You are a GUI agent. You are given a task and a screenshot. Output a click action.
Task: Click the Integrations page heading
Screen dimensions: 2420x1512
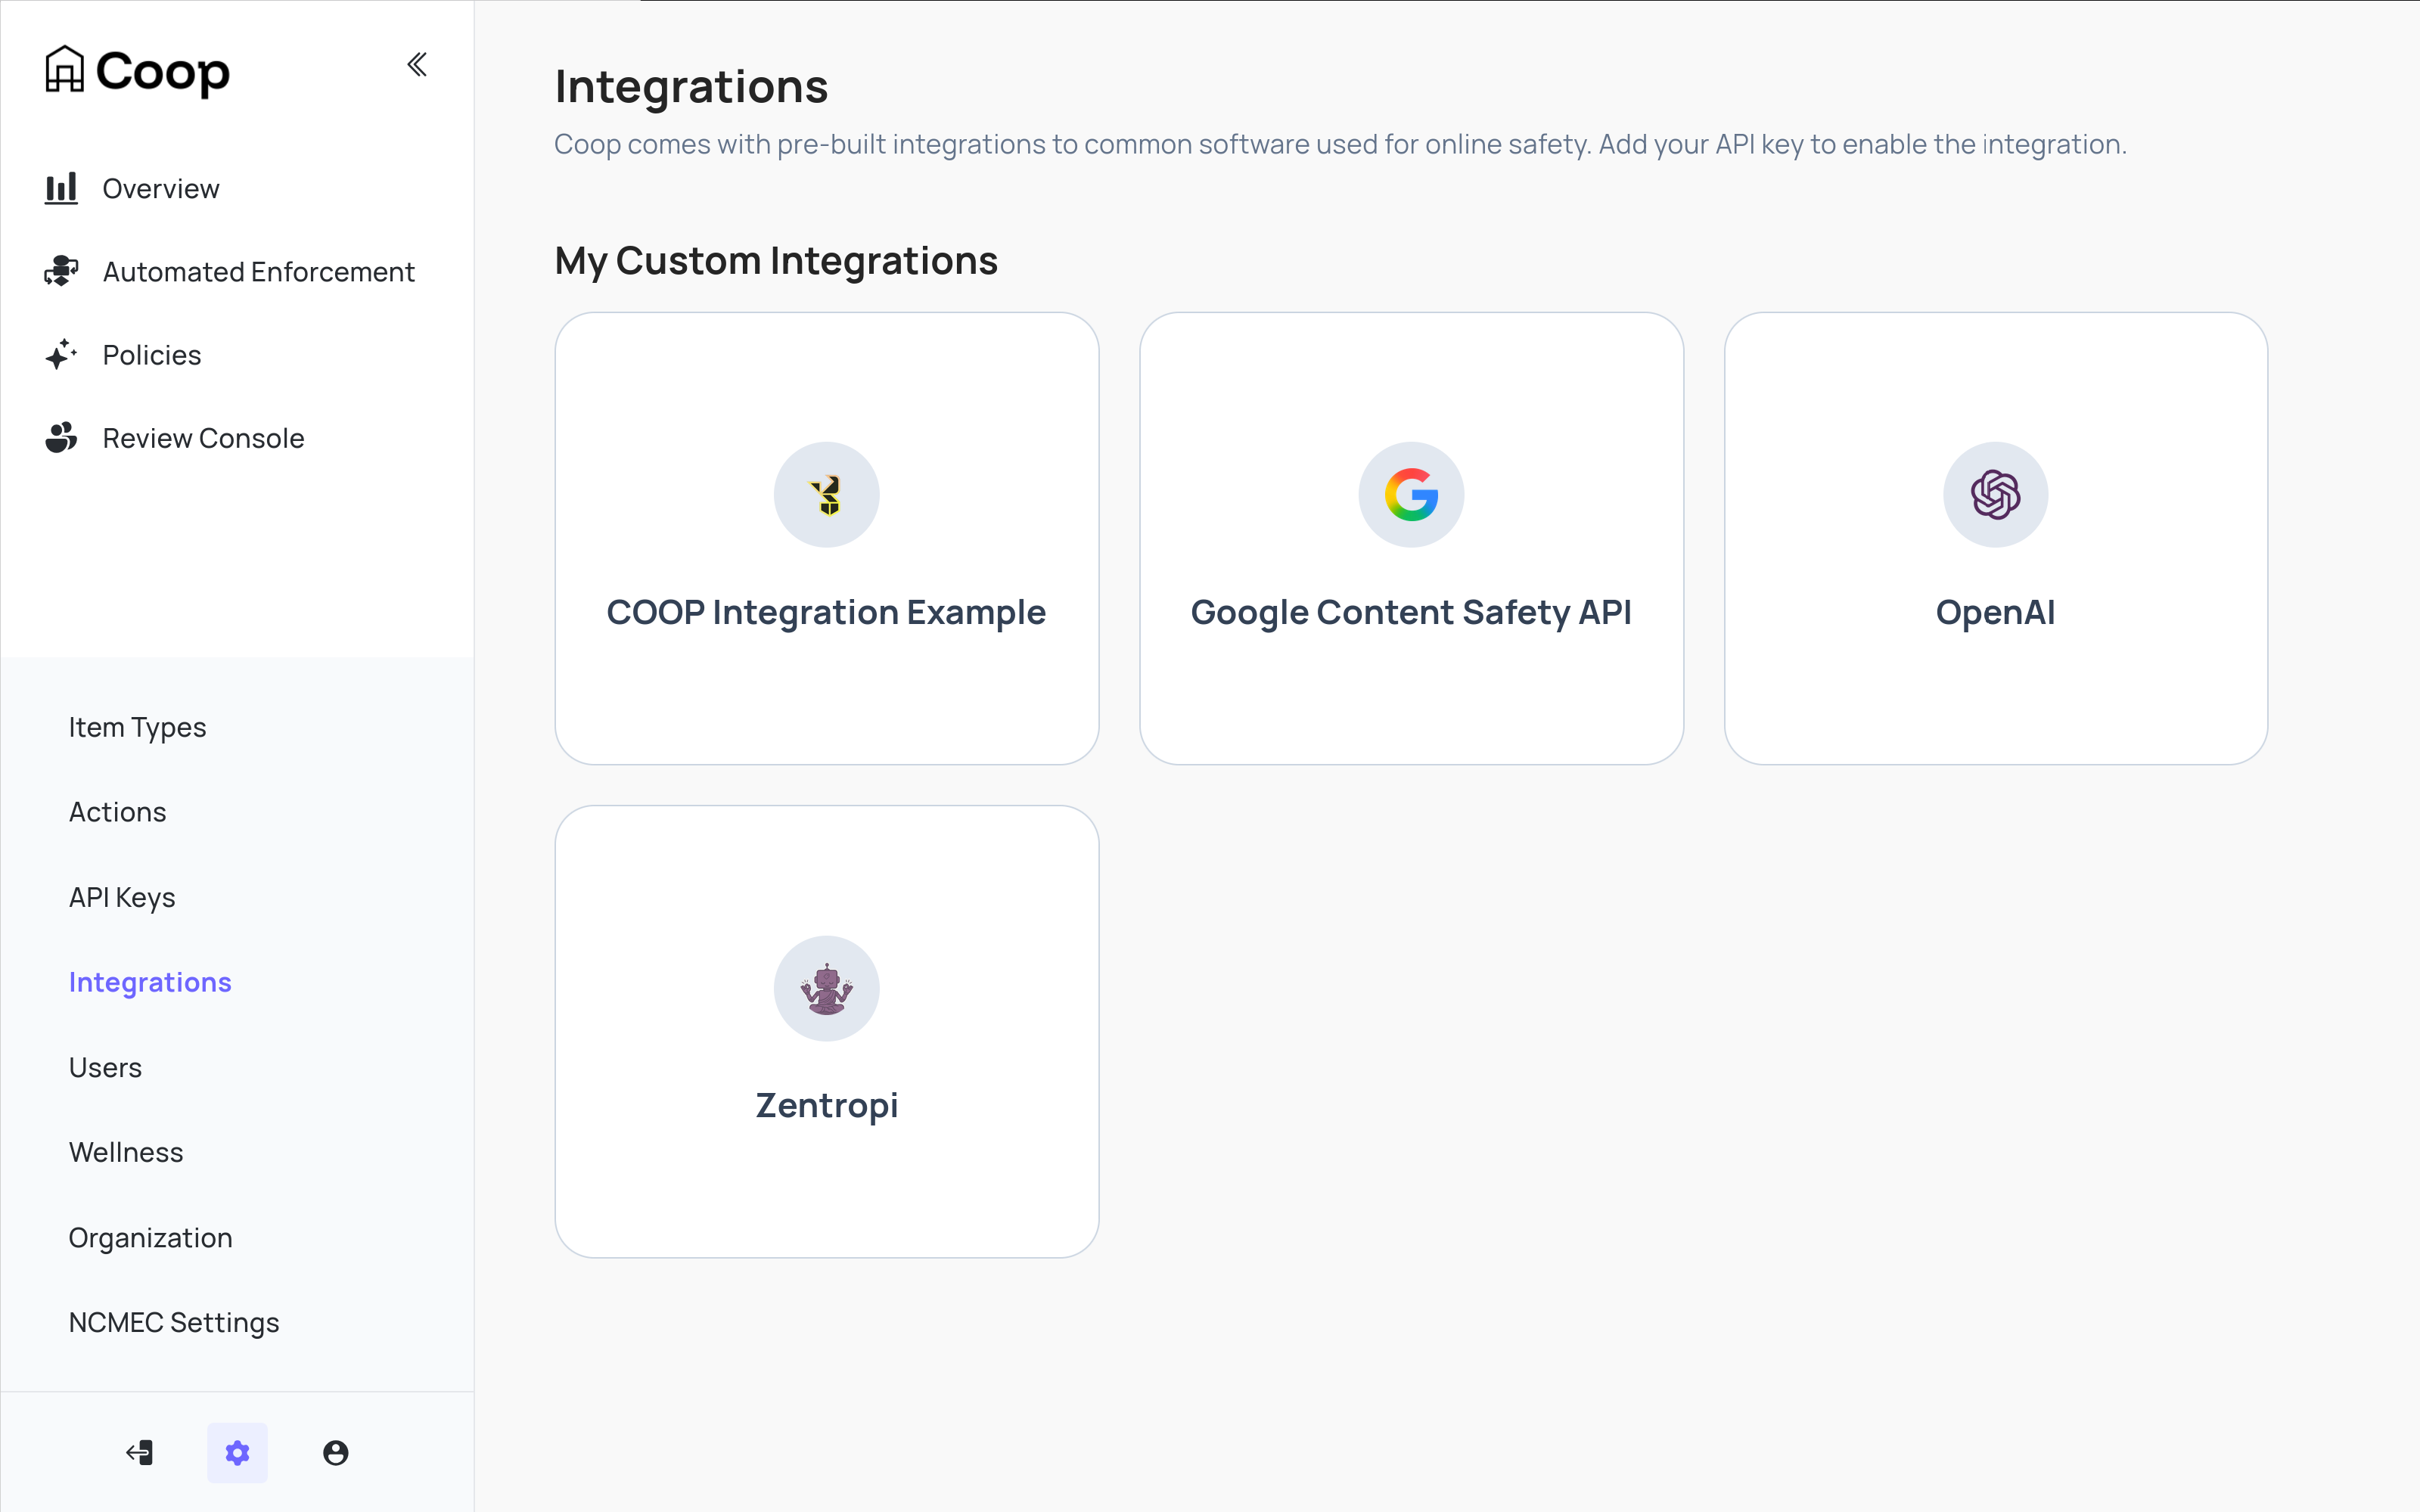[x=691, y=86]
